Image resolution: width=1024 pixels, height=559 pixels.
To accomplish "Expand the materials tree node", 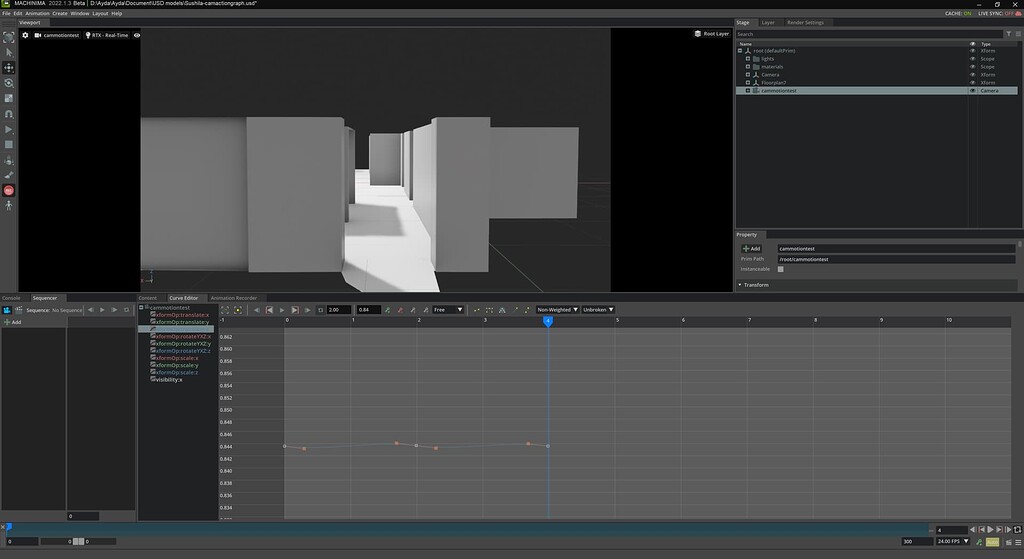I will tap(747, 67).
